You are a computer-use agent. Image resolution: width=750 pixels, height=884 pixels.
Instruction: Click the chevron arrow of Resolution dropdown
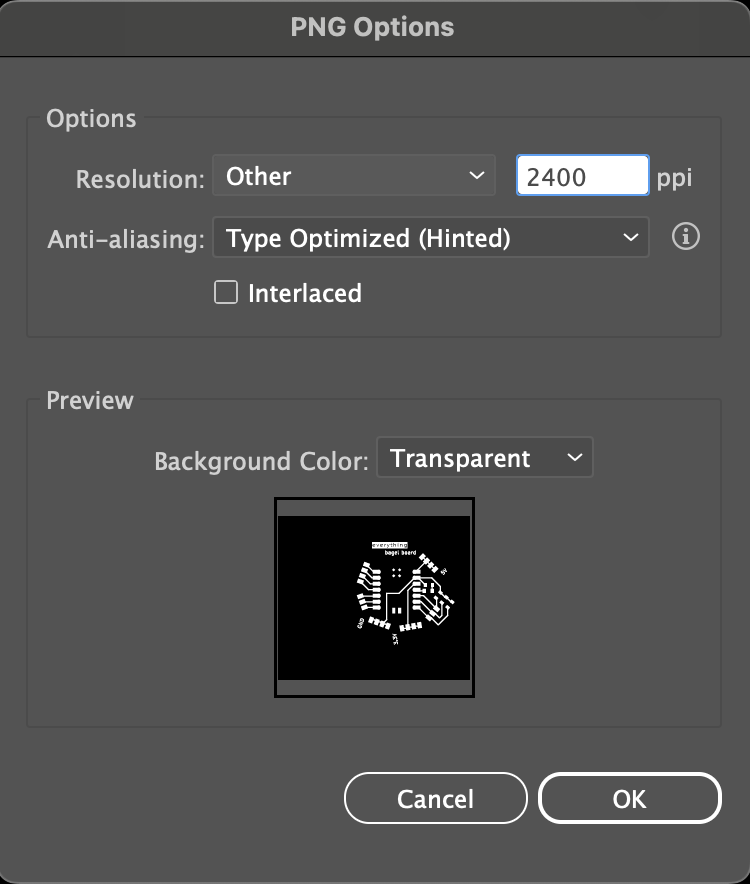(x=477, y=175)
